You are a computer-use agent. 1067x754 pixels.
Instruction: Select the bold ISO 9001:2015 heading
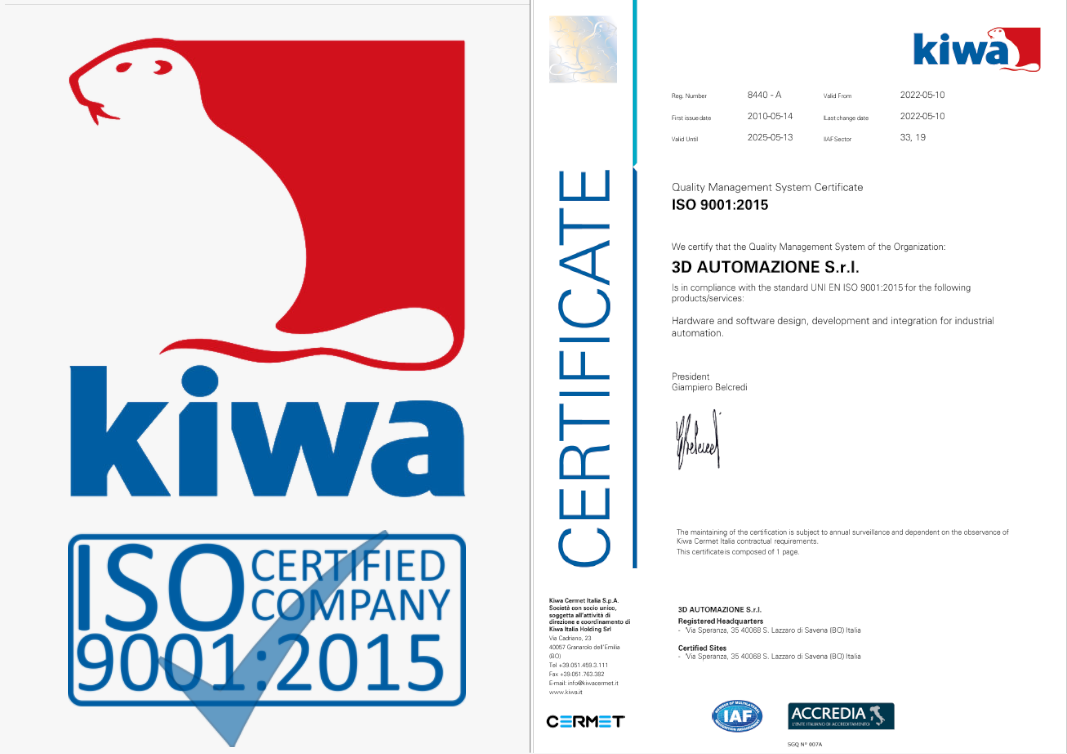[x=719, y=205]
